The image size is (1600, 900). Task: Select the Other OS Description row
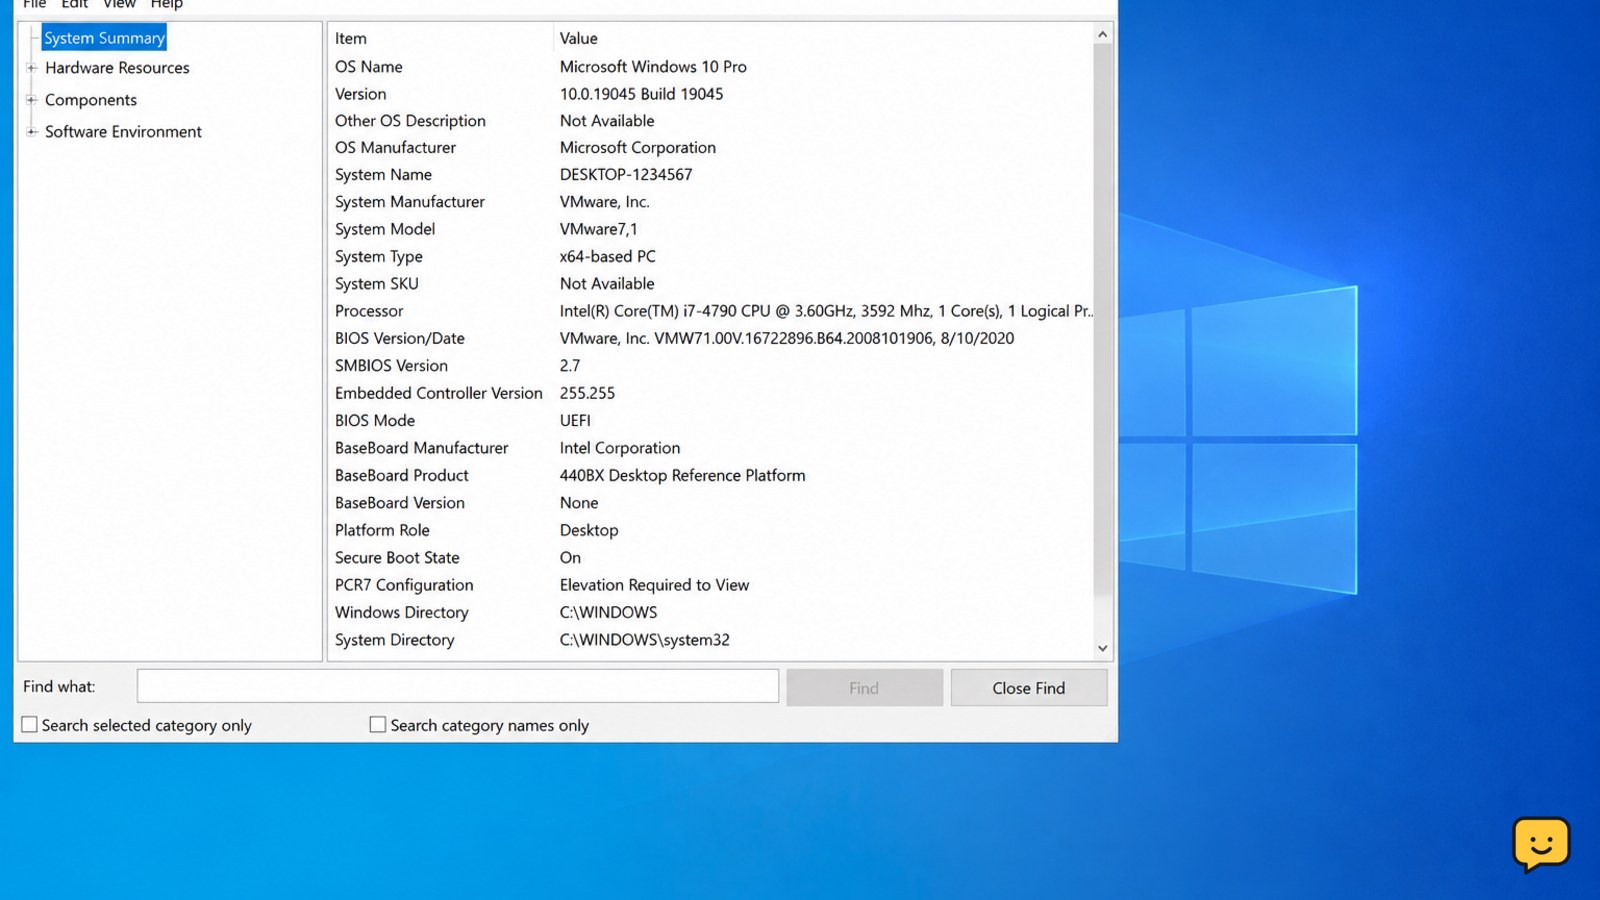click(711, 121)
